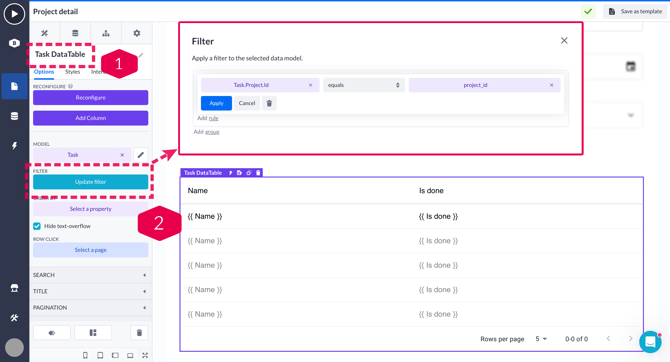This screenshot has height=362, width=670.
Task: Switch to the mobile phone viewport icon
Action: pos(85,355)
